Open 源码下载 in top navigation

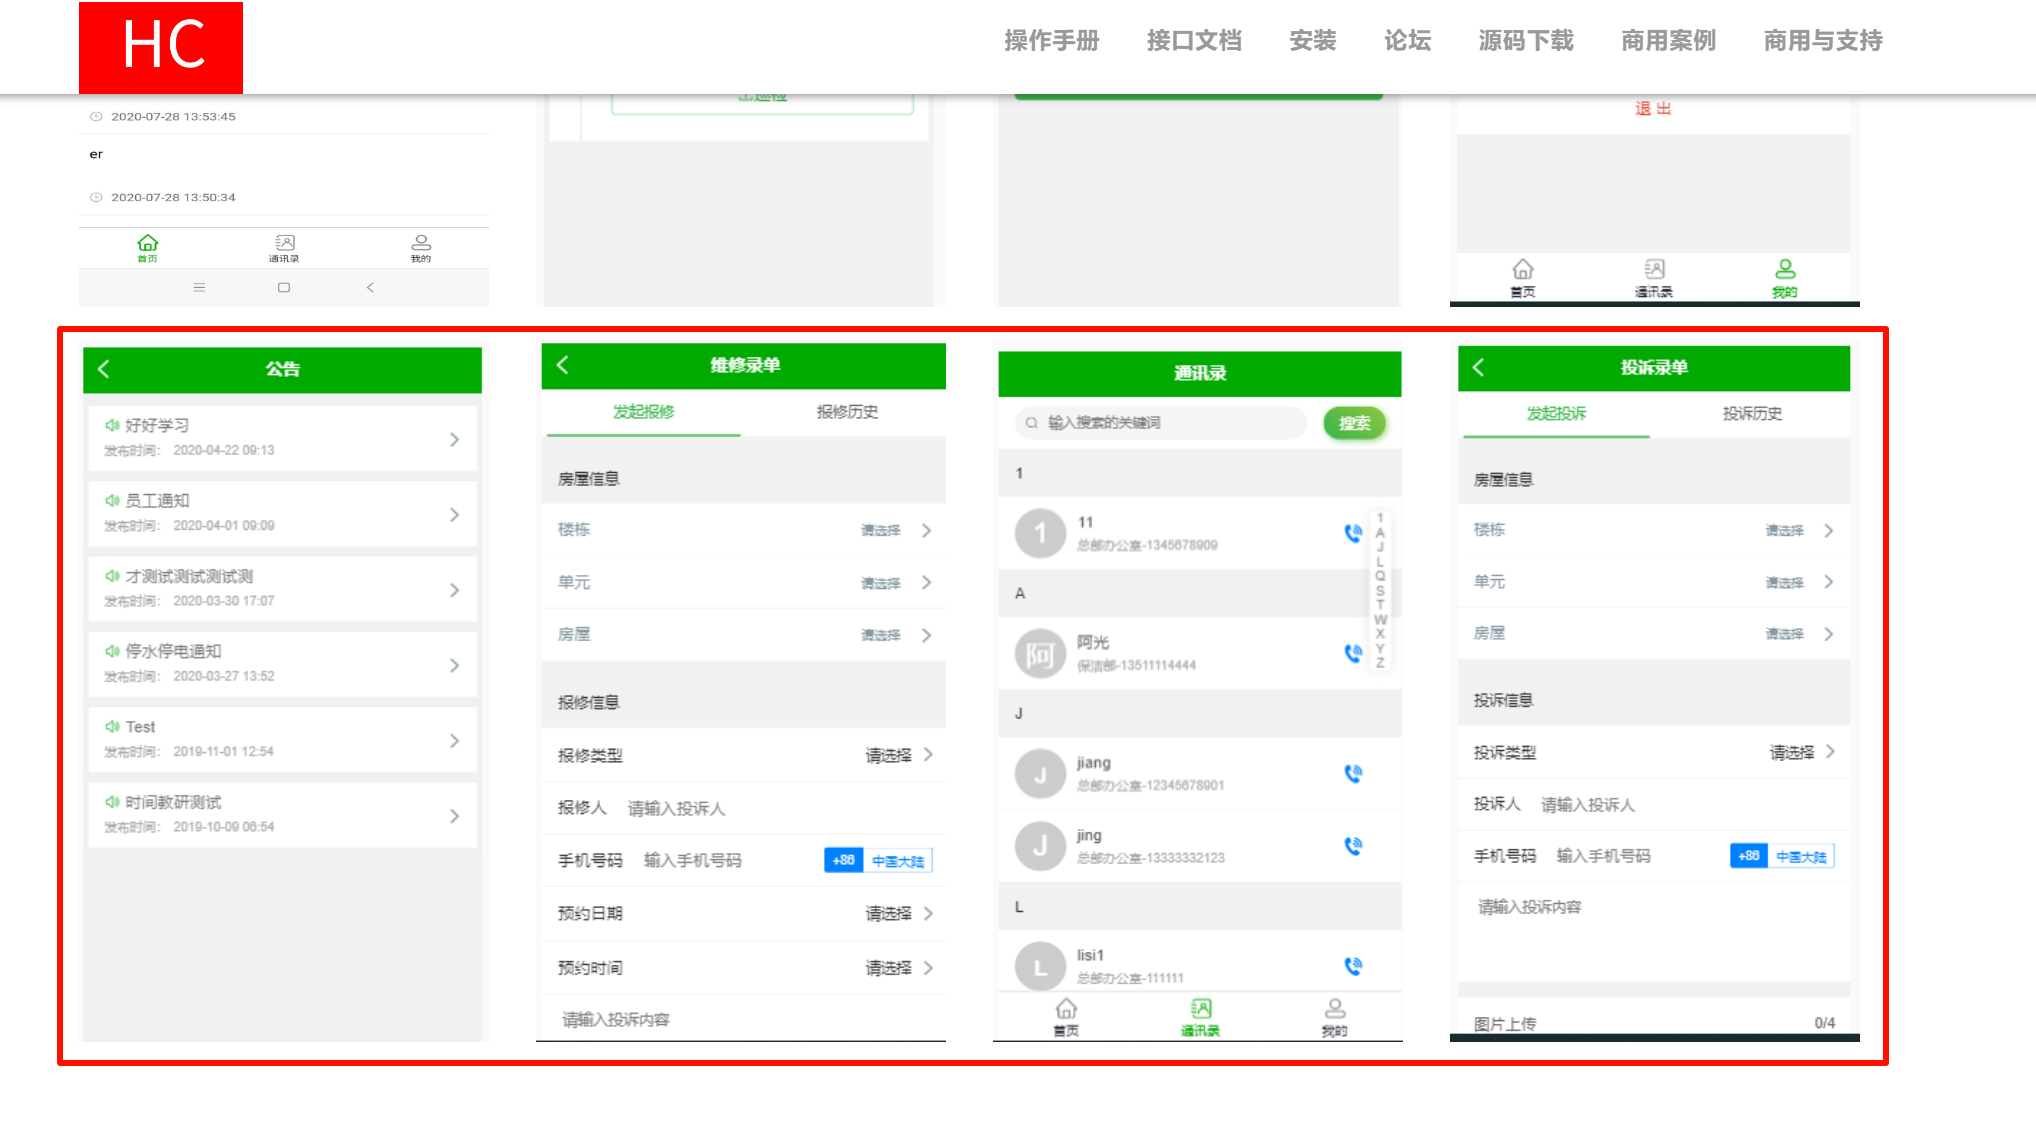(x=1525, y=41)
